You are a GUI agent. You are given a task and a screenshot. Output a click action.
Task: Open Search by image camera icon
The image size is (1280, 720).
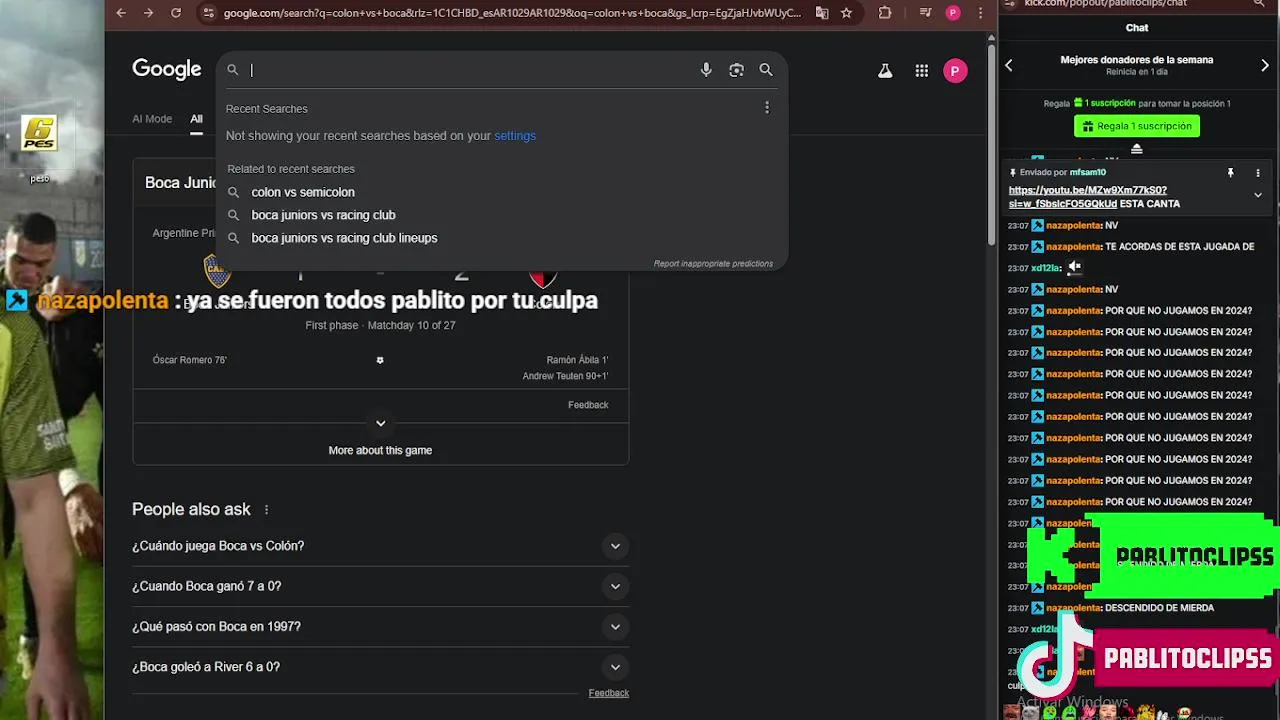tap(736, 70)
